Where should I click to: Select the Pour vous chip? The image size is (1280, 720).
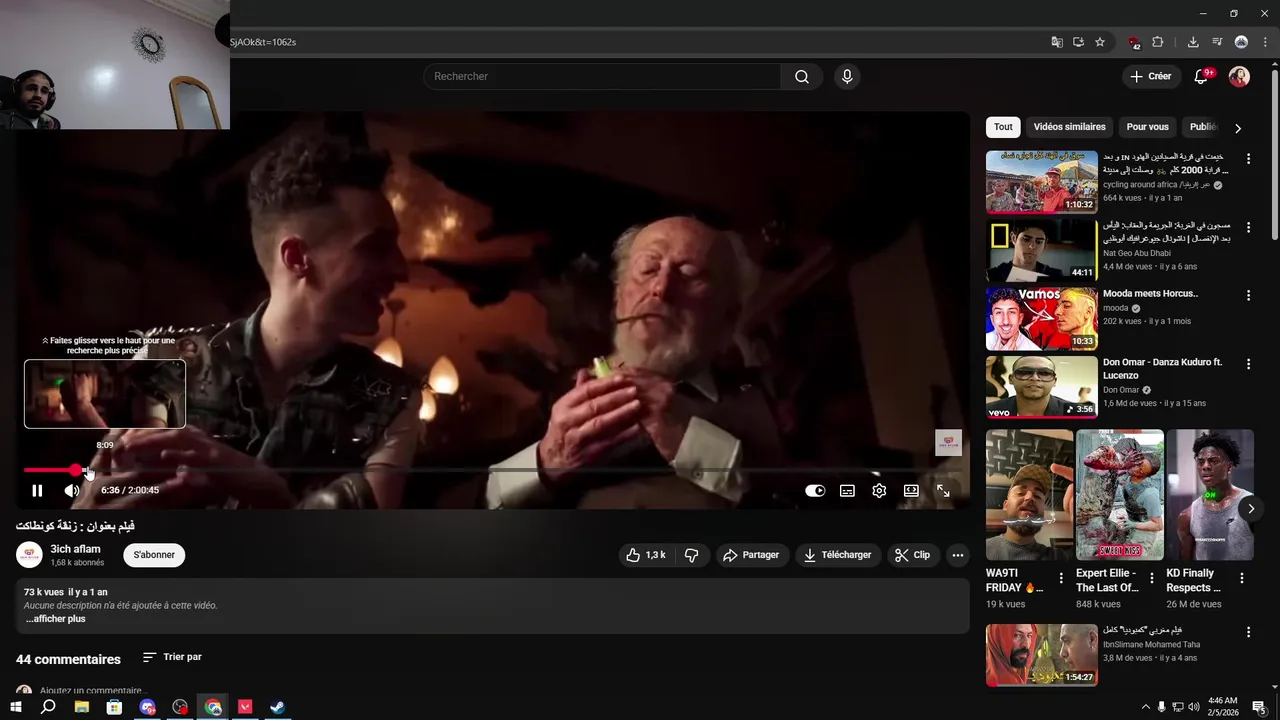point(1147,127)
